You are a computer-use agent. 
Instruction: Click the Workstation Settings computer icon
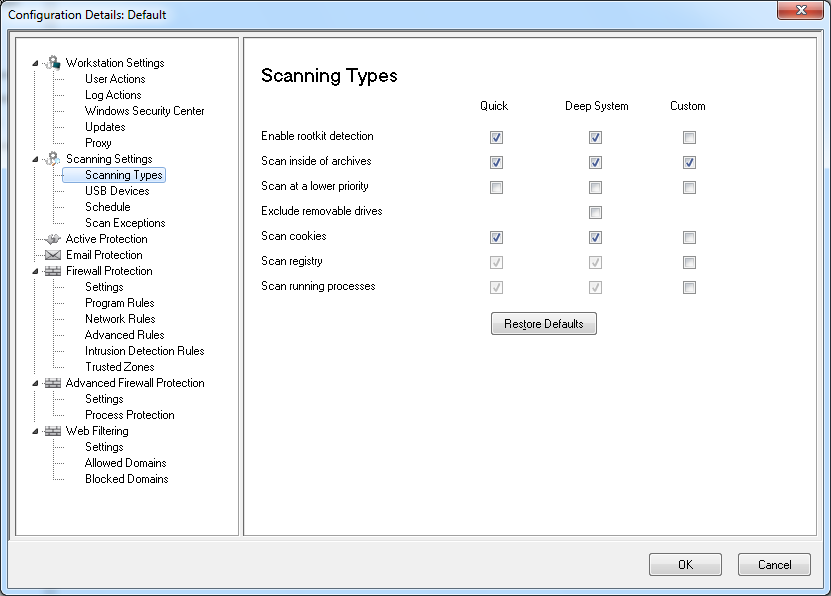click(54, 63)
